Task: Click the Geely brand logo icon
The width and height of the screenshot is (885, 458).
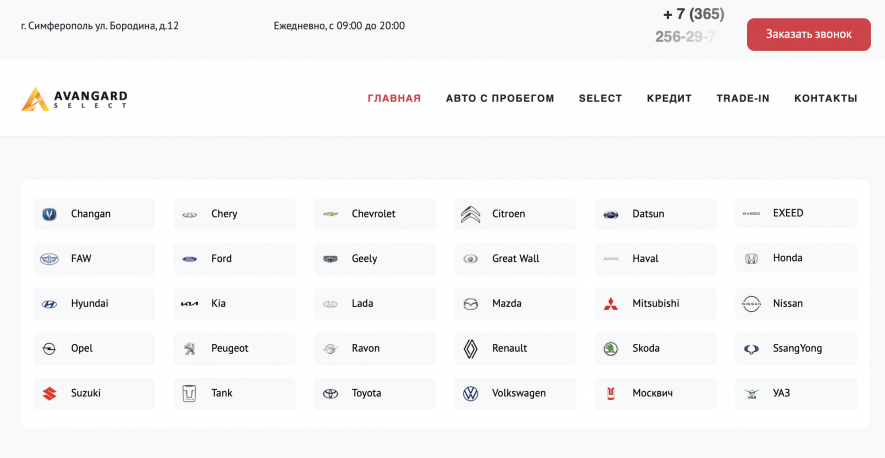Action: click(330, 259)
